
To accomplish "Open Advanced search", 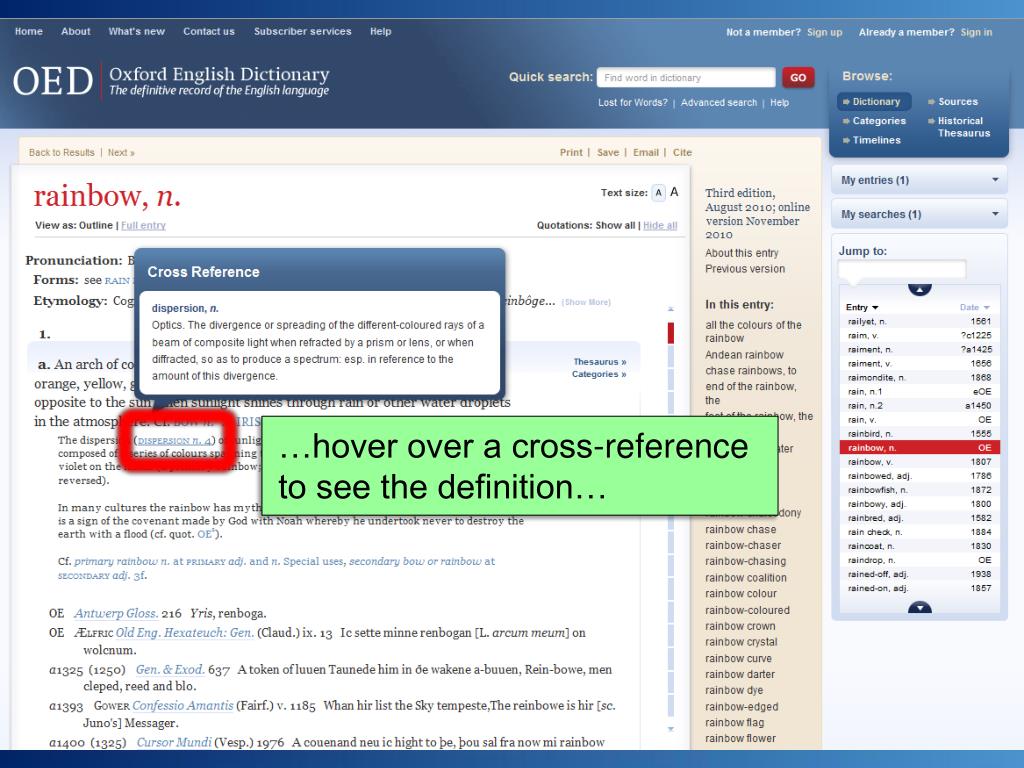I will click(719, 103).
